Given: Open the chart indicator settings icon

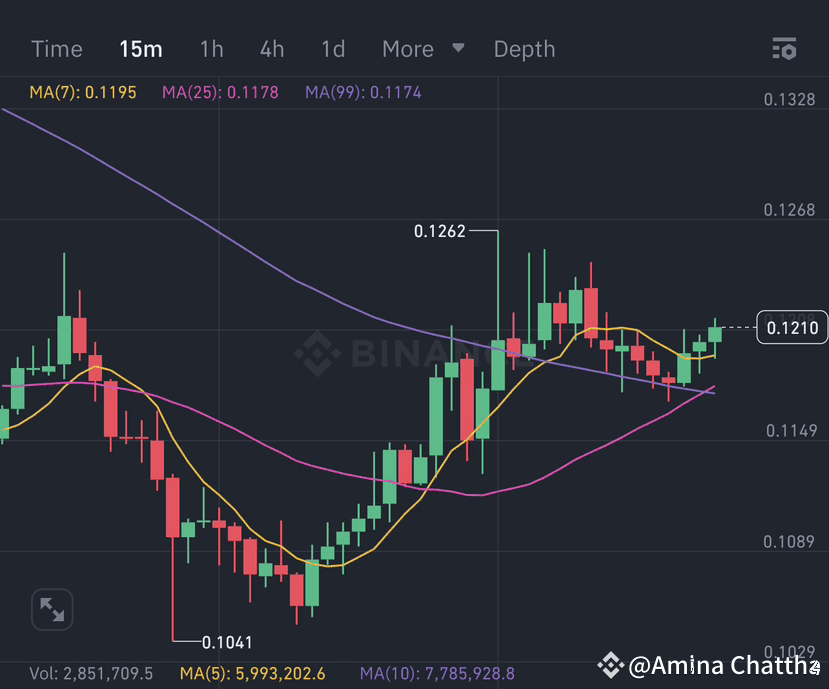Looking at the screenshot, I should click(783, 48).
